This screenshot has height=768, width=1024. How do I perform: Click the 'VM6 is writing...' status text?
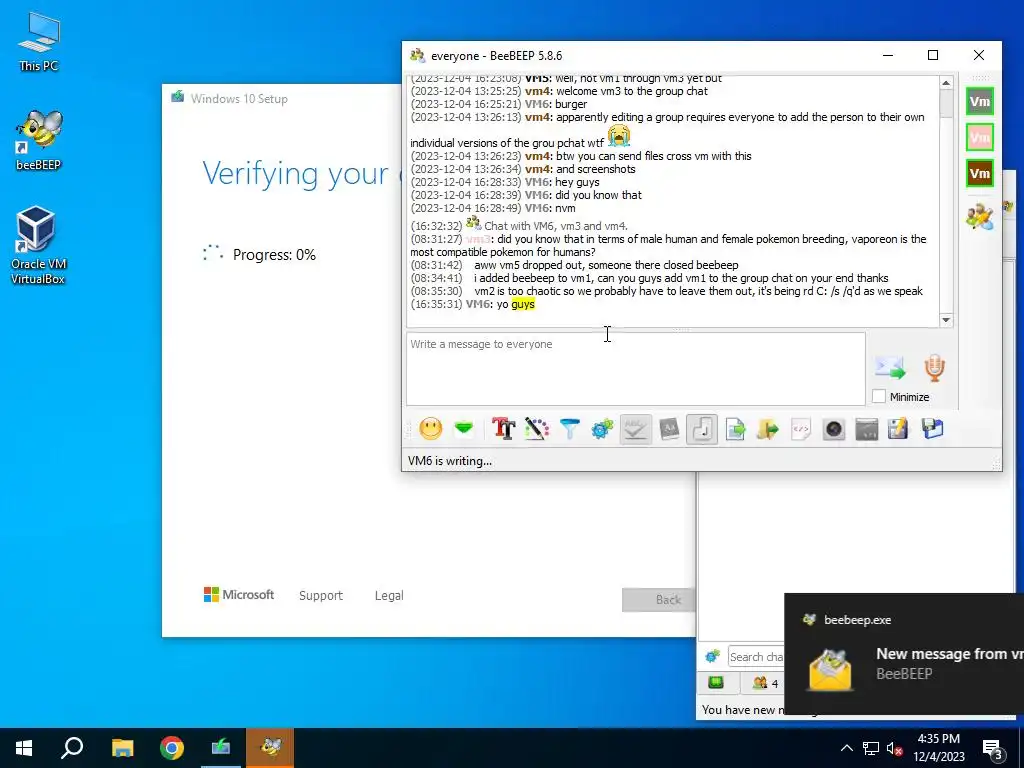pos(450,460)
